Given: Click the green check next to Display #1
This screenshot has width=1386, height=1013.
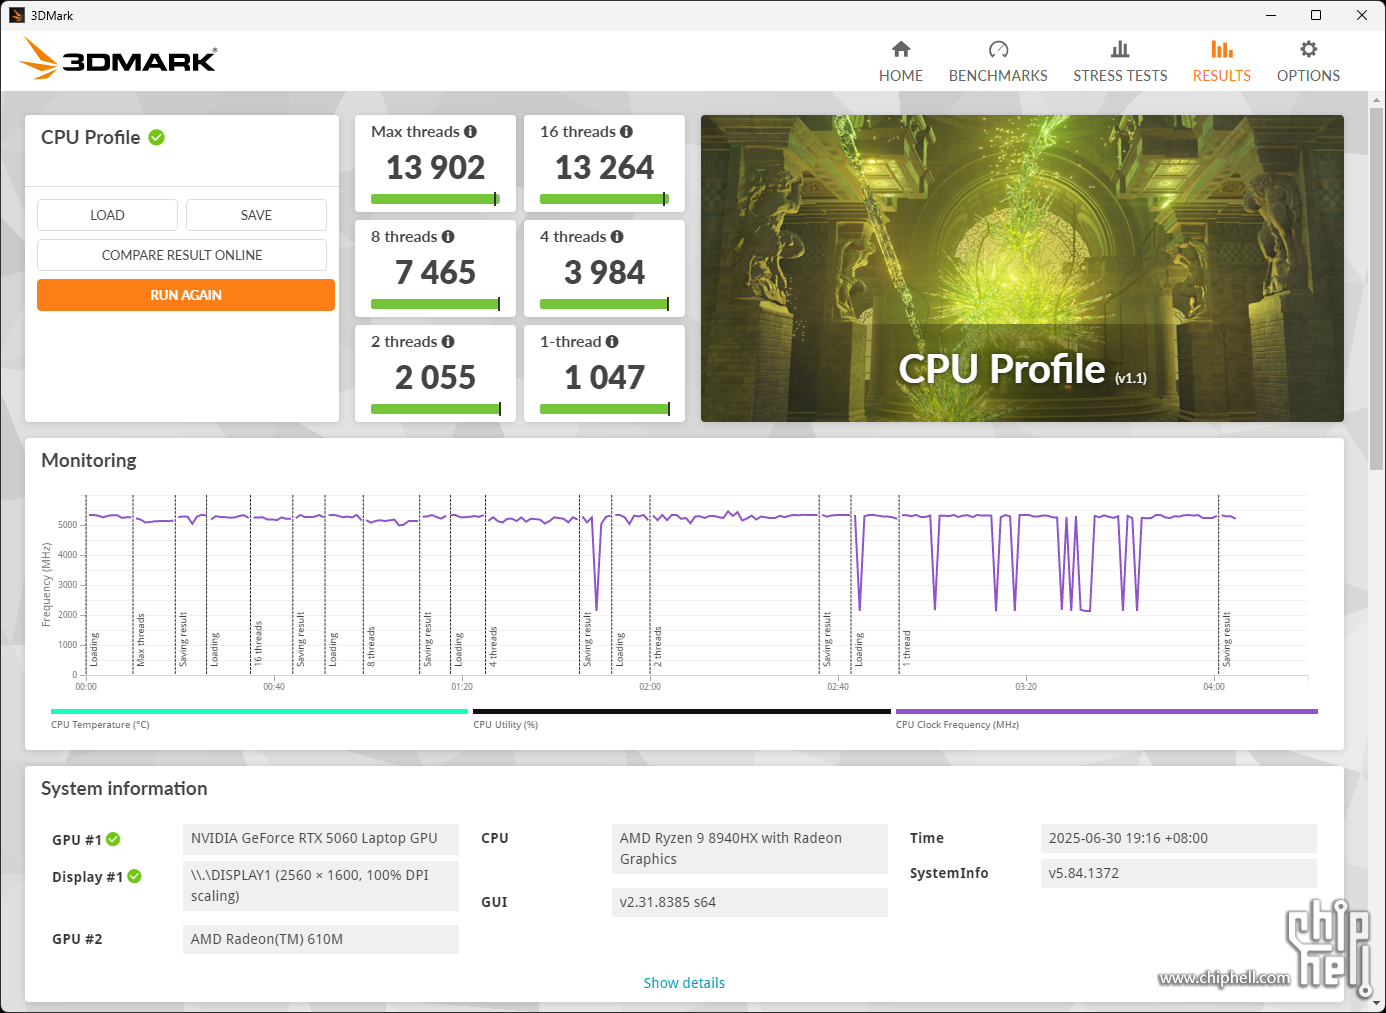Looking at the screenshot, I should 134,876.
